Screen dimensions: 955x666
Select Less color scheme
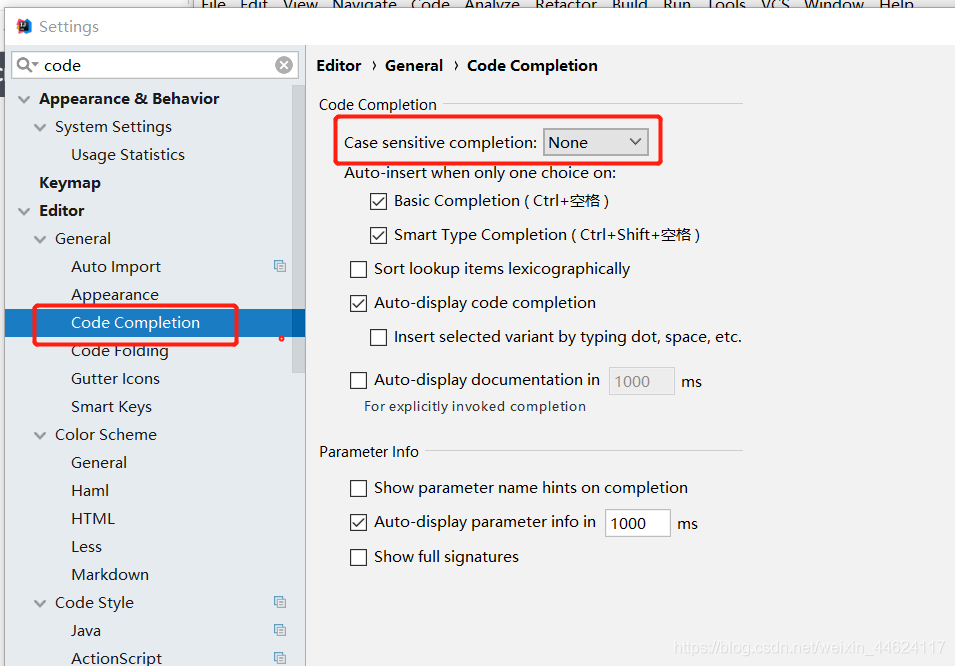click(86, 547)
